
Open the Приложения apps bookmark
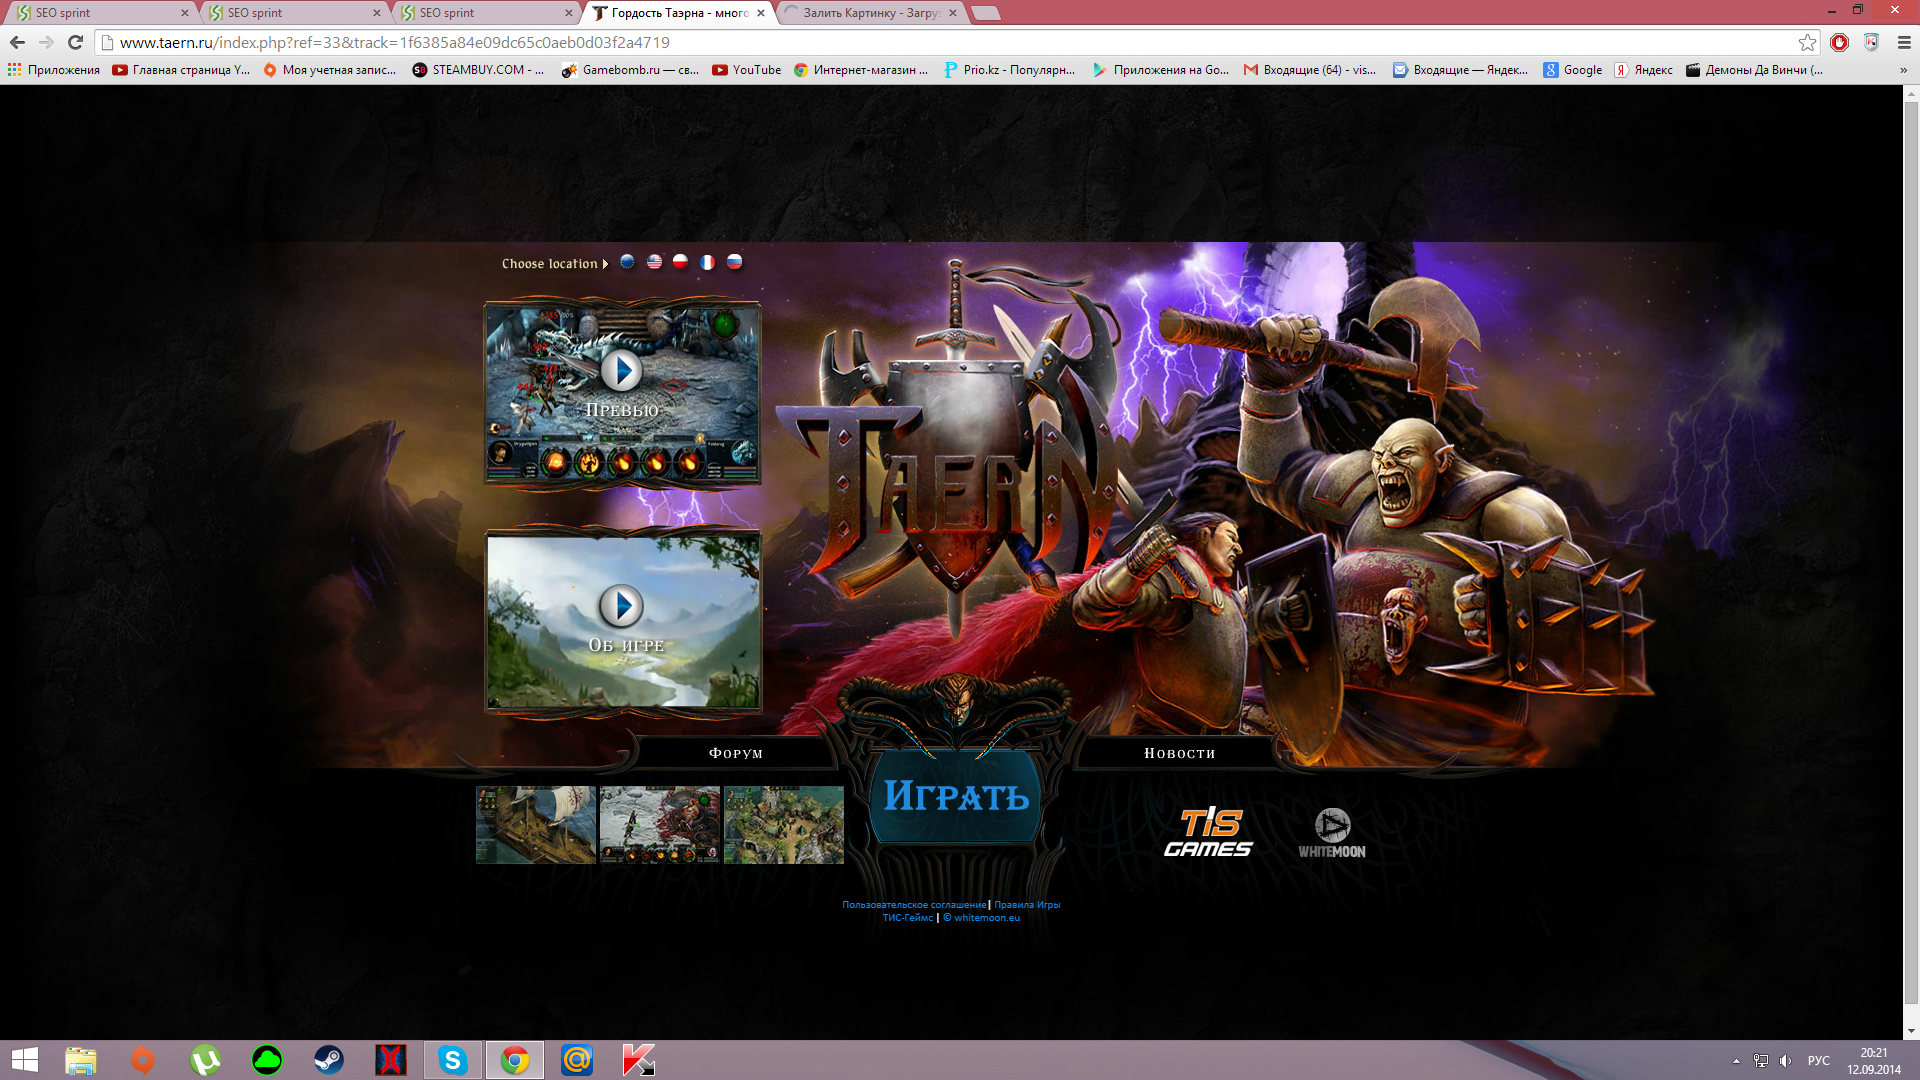[54, 70]
